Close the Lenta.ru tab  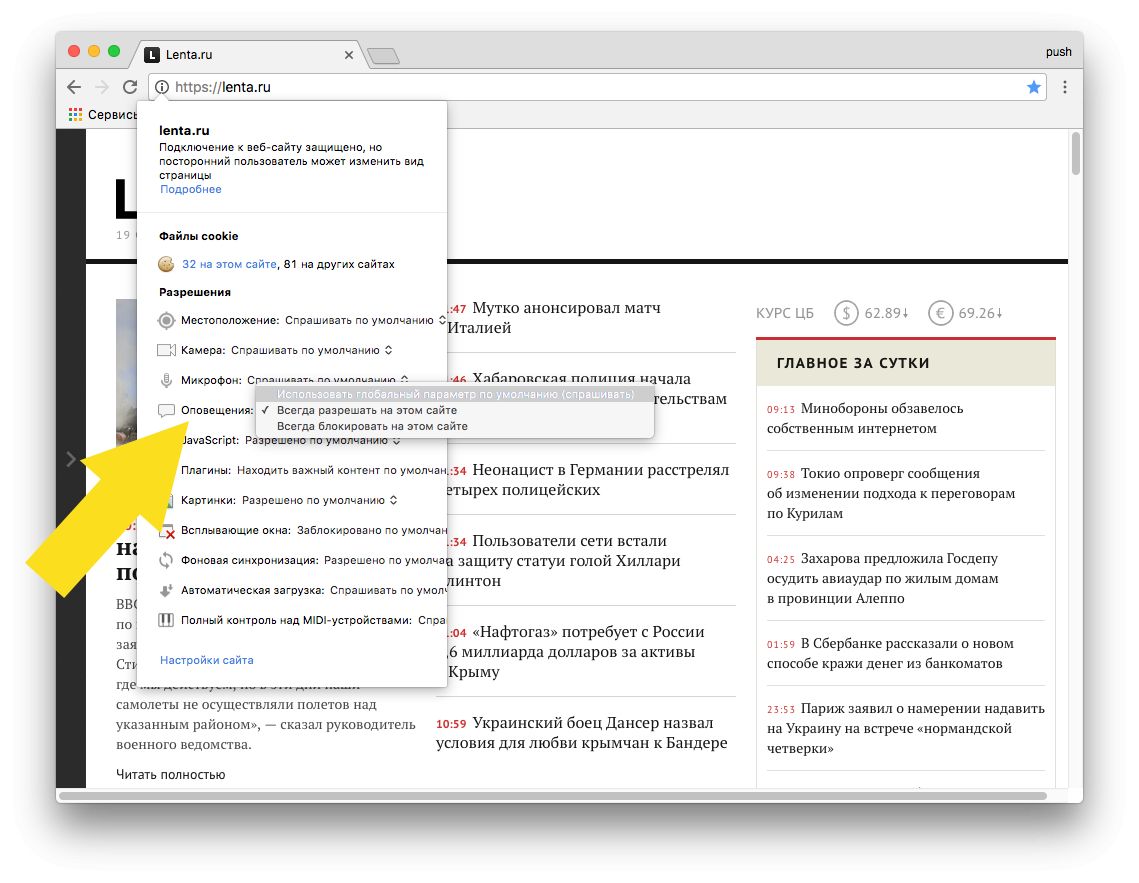(349, 54)
